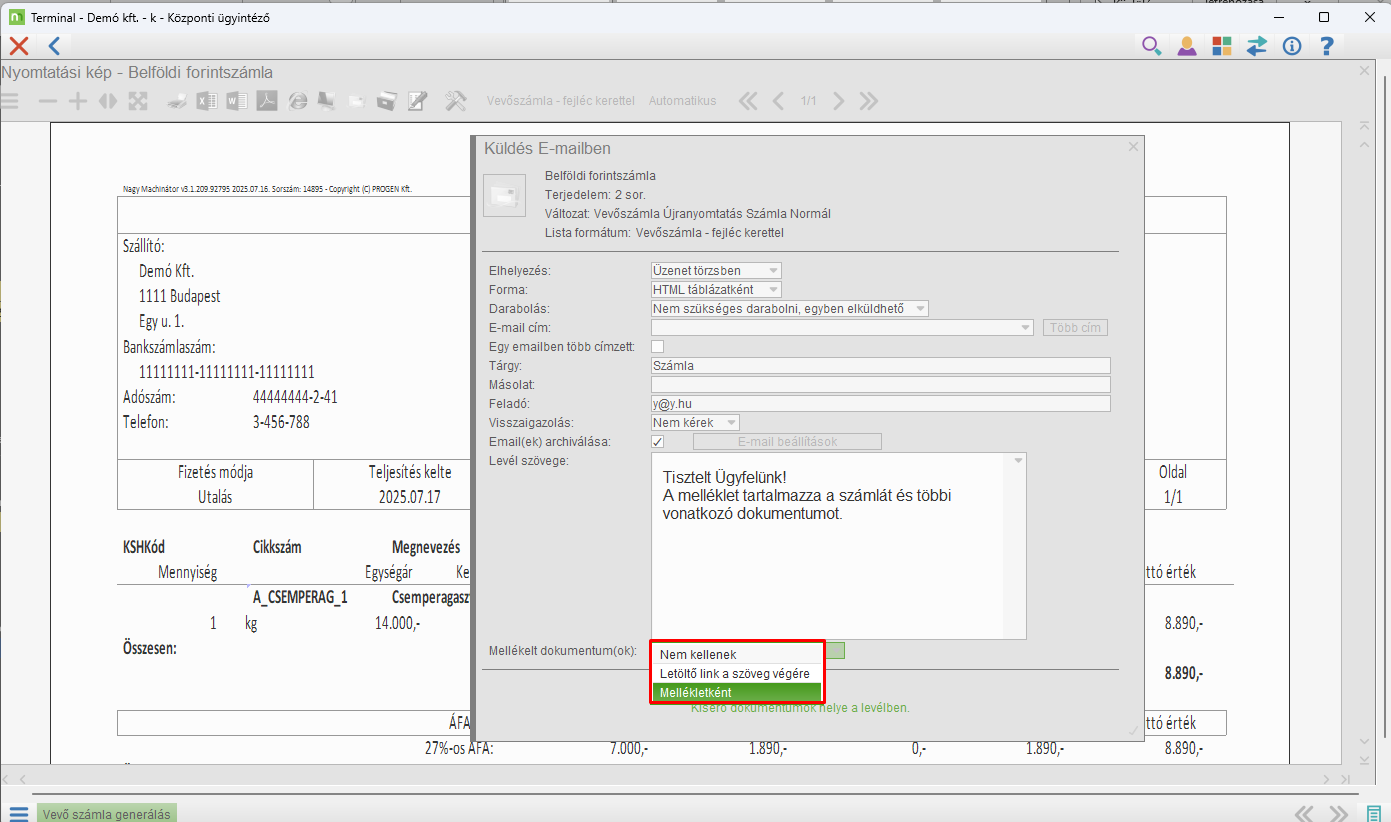
Task: Click the four-colored squares modules icon
Action: (x=1221, y=46)
